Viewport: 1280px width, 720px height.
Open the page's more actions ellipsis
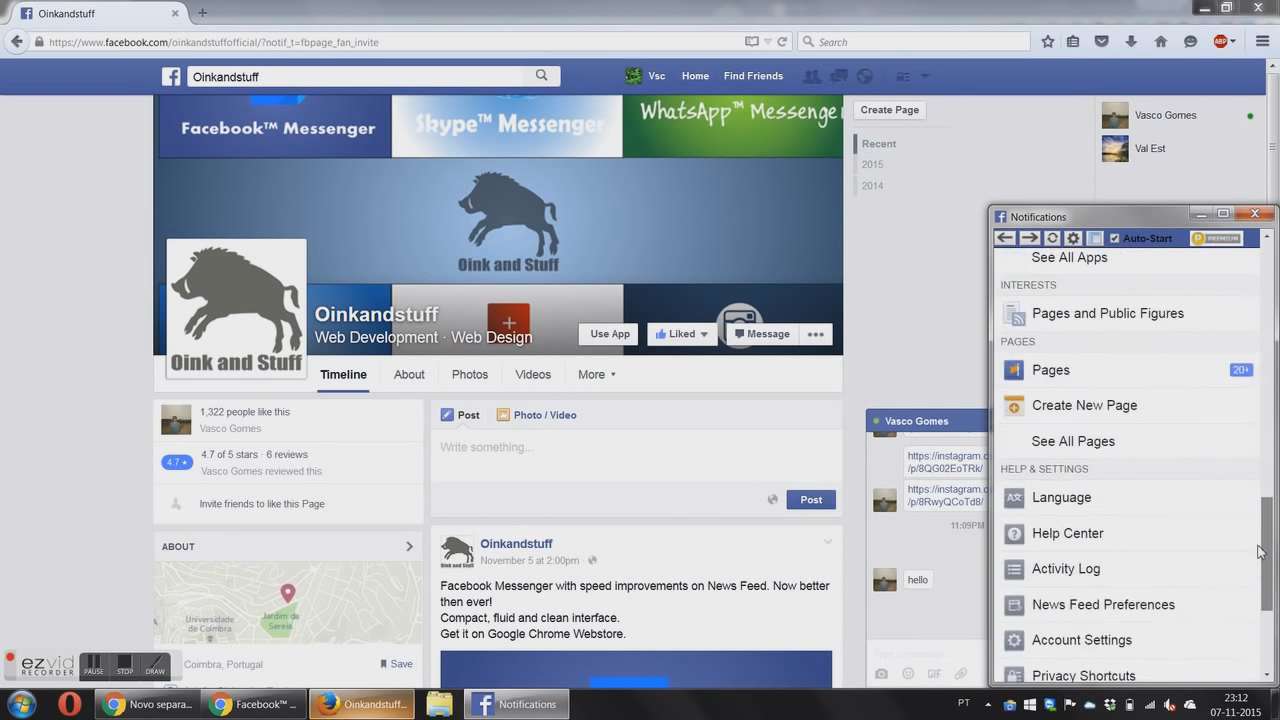coord(816,334)
